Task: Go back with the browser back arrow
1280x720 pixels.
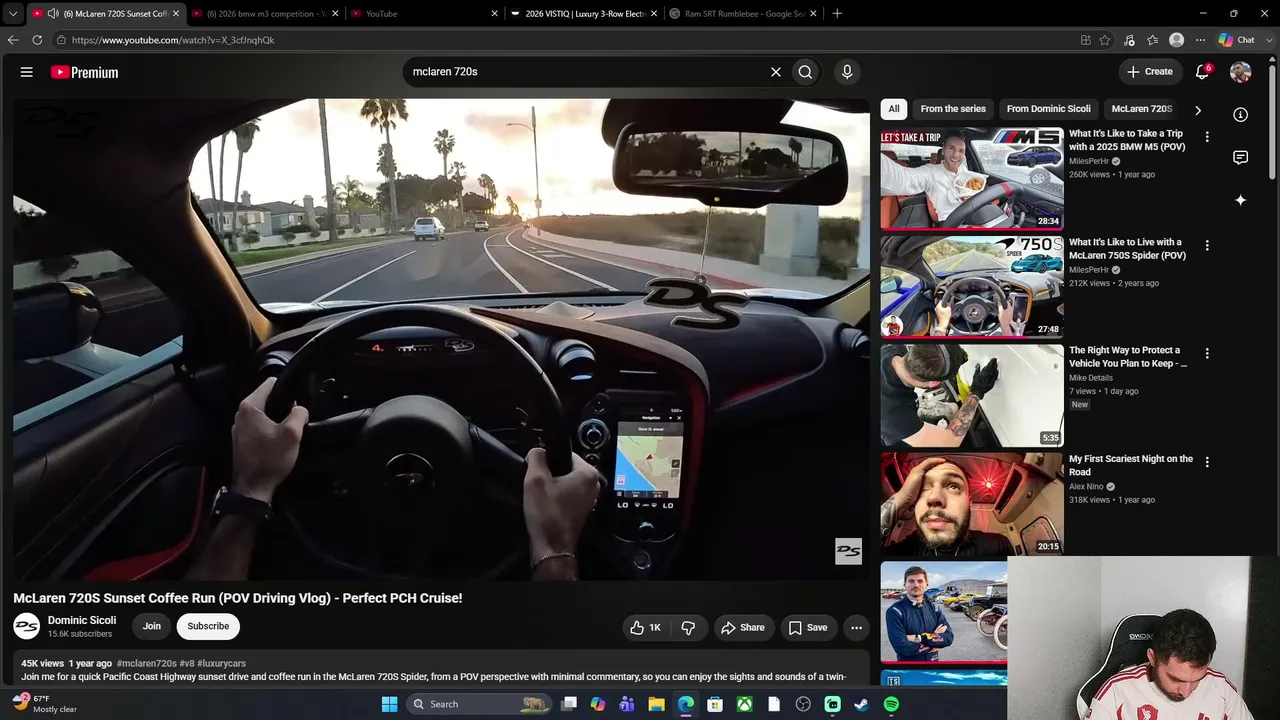Action: [x=13, y=40]
